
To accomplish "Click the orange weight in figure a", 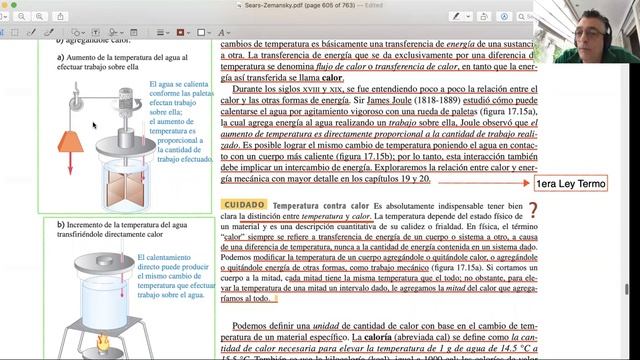I will click(x=70, y=142).
